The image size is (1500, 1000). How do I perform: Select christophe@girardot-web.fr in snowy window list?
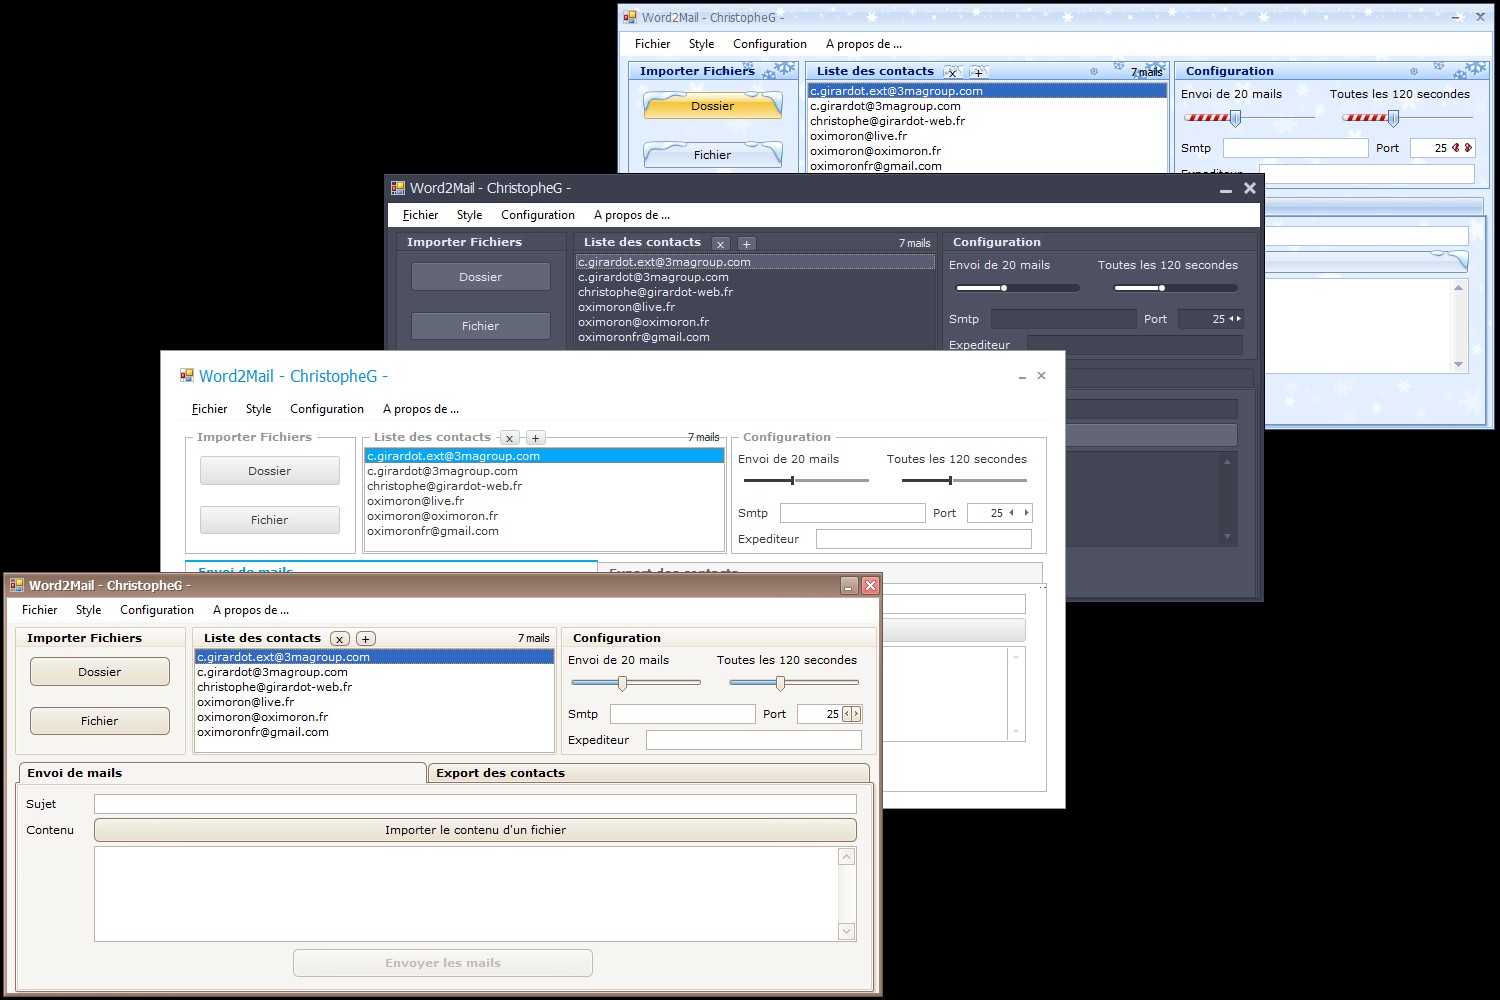pyautogui.click(x=987, y=121)
